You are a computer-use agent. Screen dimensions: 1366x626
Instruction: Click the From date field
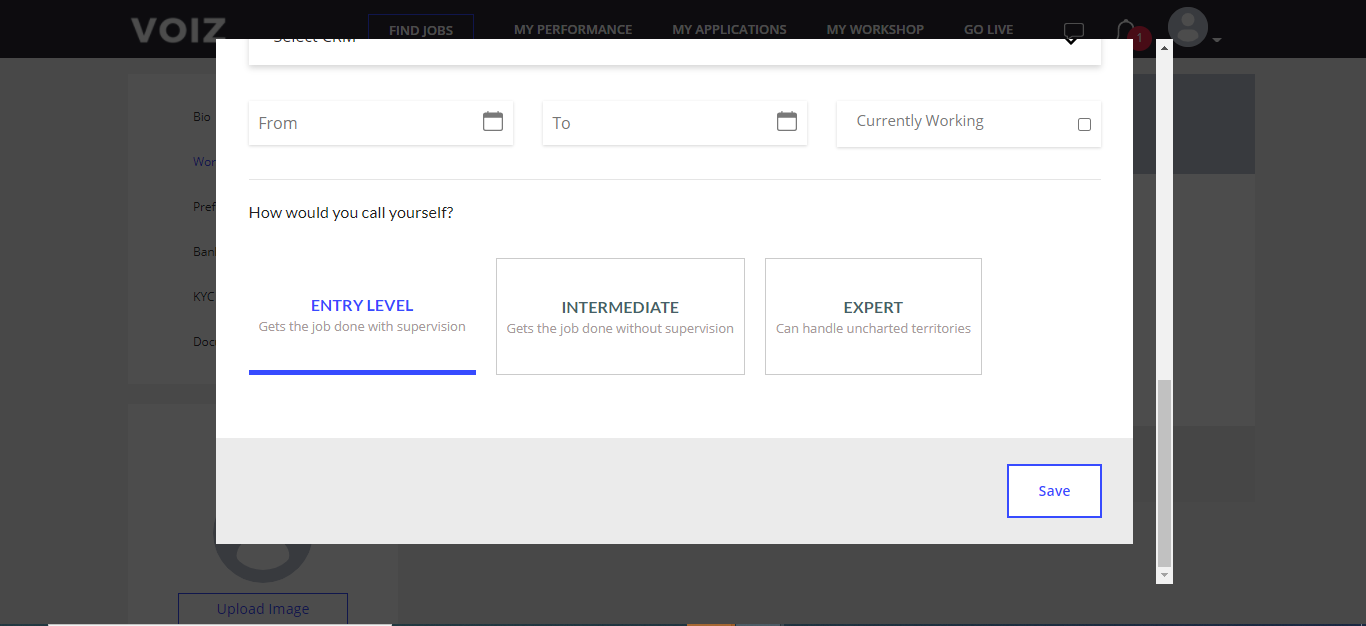point(381,123)
